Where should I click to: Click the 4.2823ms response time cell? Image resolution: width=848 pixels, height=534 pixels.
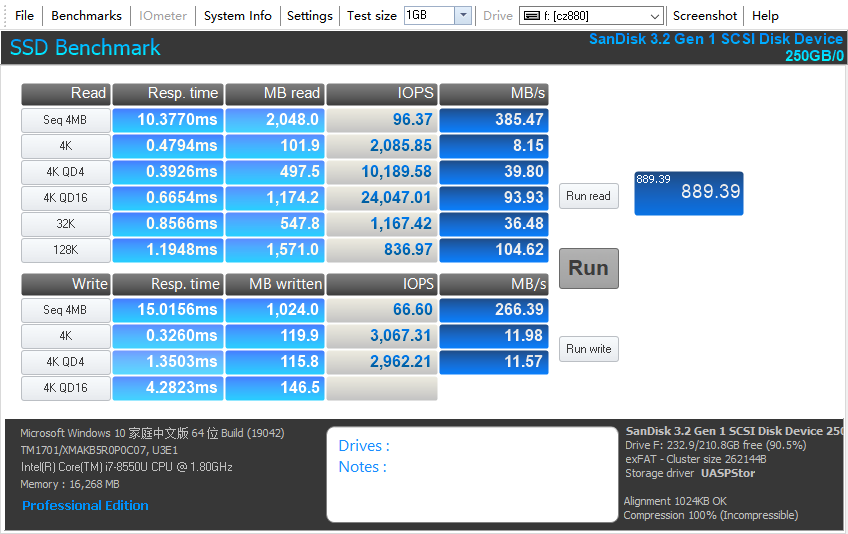point(168,388)
